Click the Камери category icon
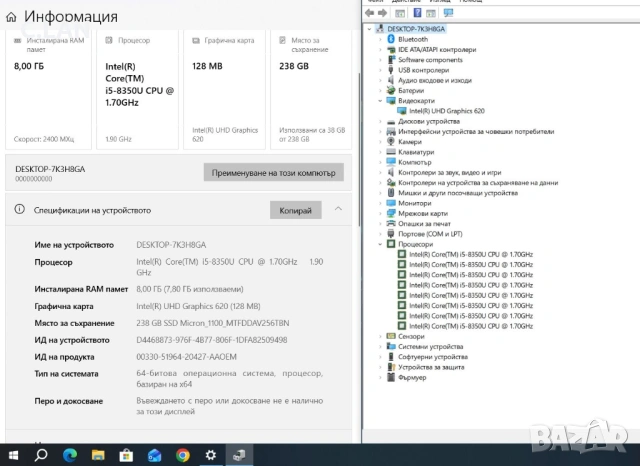 point(391,142)
